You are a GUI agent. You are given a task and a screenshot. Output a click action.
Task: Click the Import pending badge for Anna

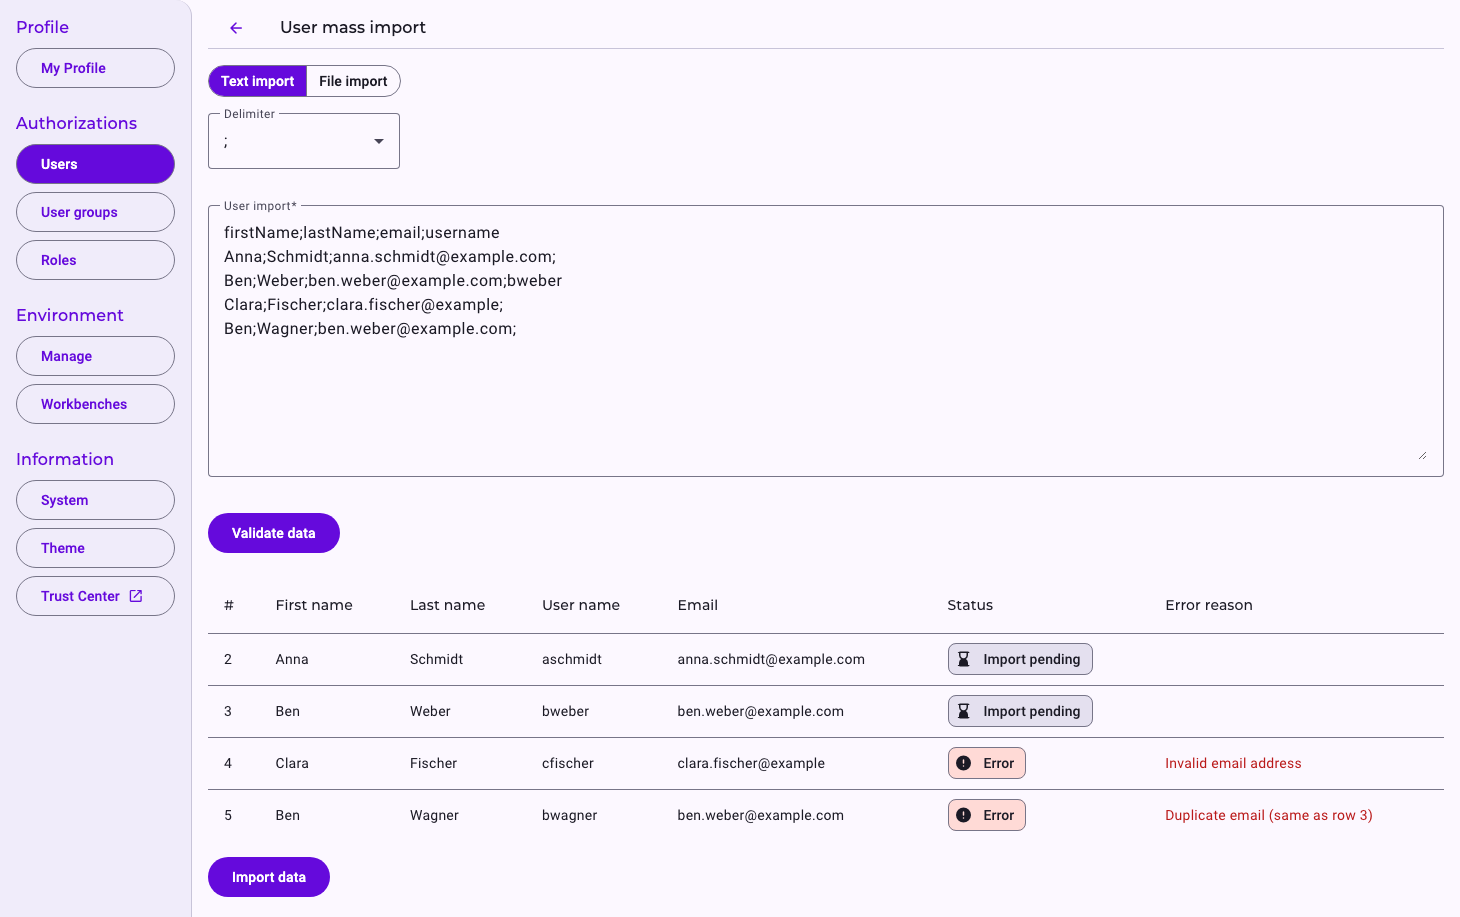click(x=1020, y=659)
